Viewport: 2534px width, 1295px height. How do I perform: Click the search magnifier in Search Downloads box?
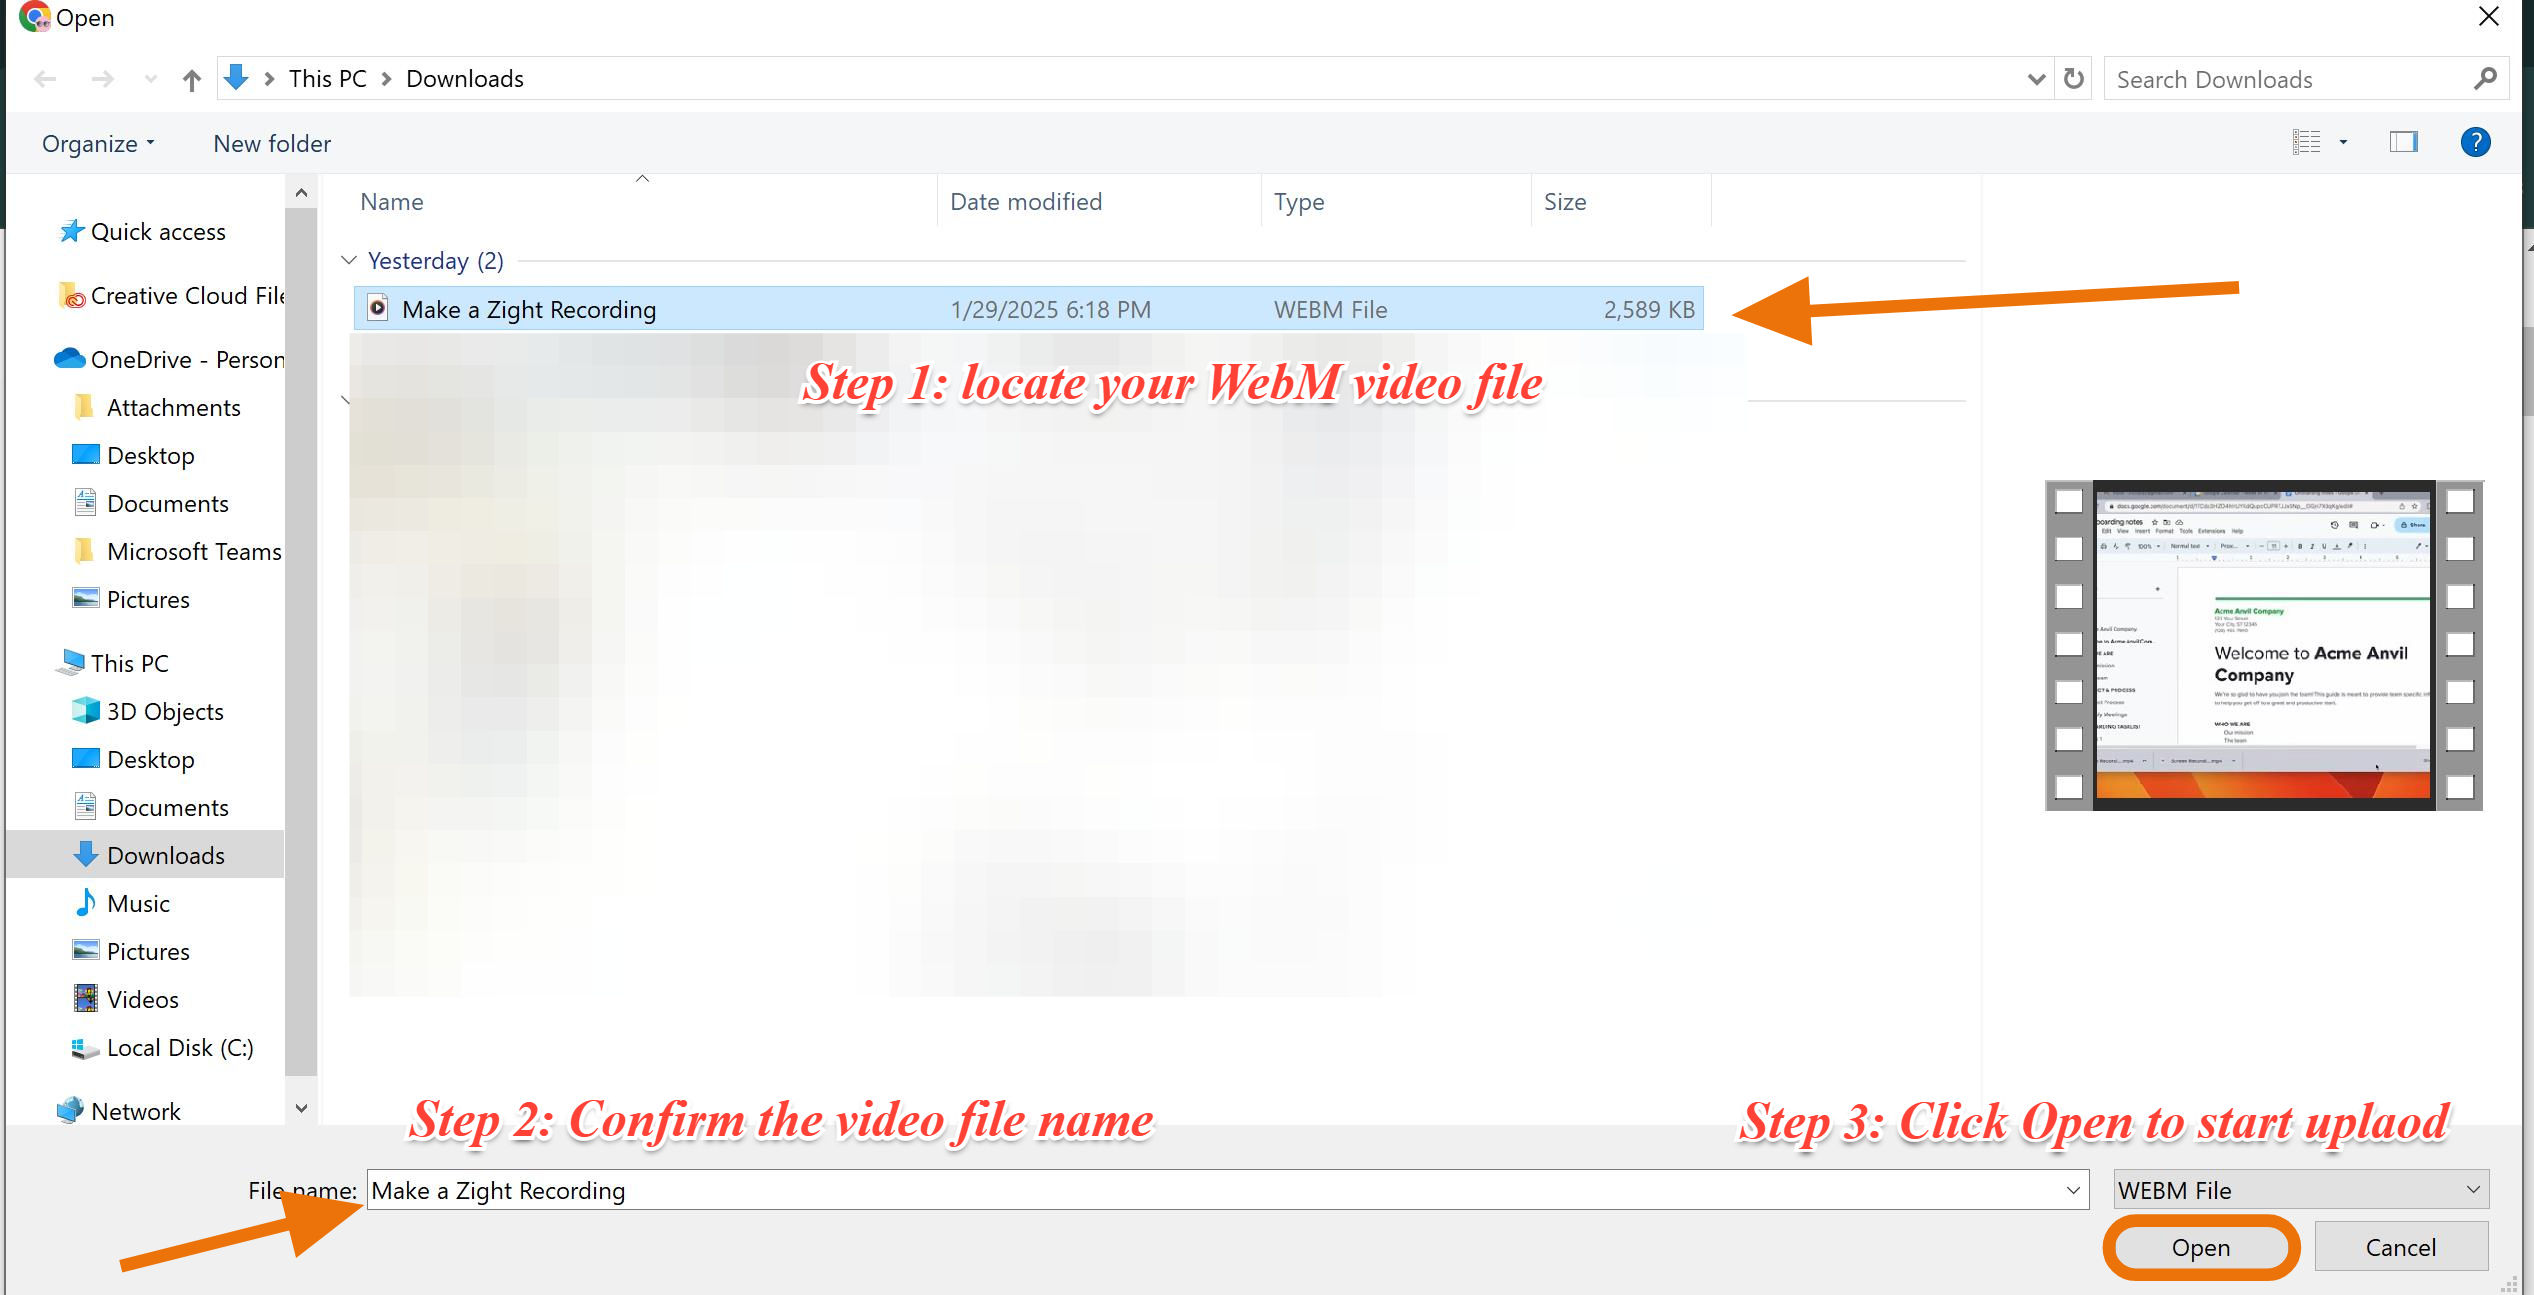[x=2485, y=79]
